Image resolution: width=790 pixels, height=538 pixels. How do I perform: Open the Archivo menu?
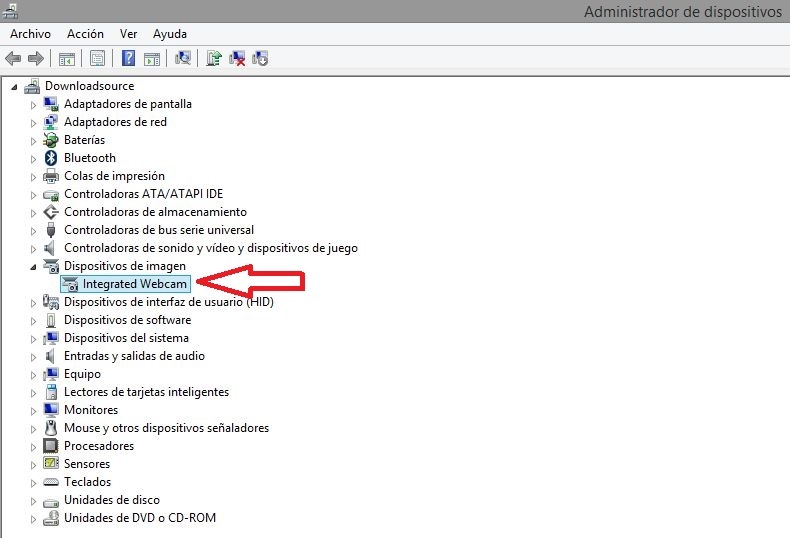[30, 34]
